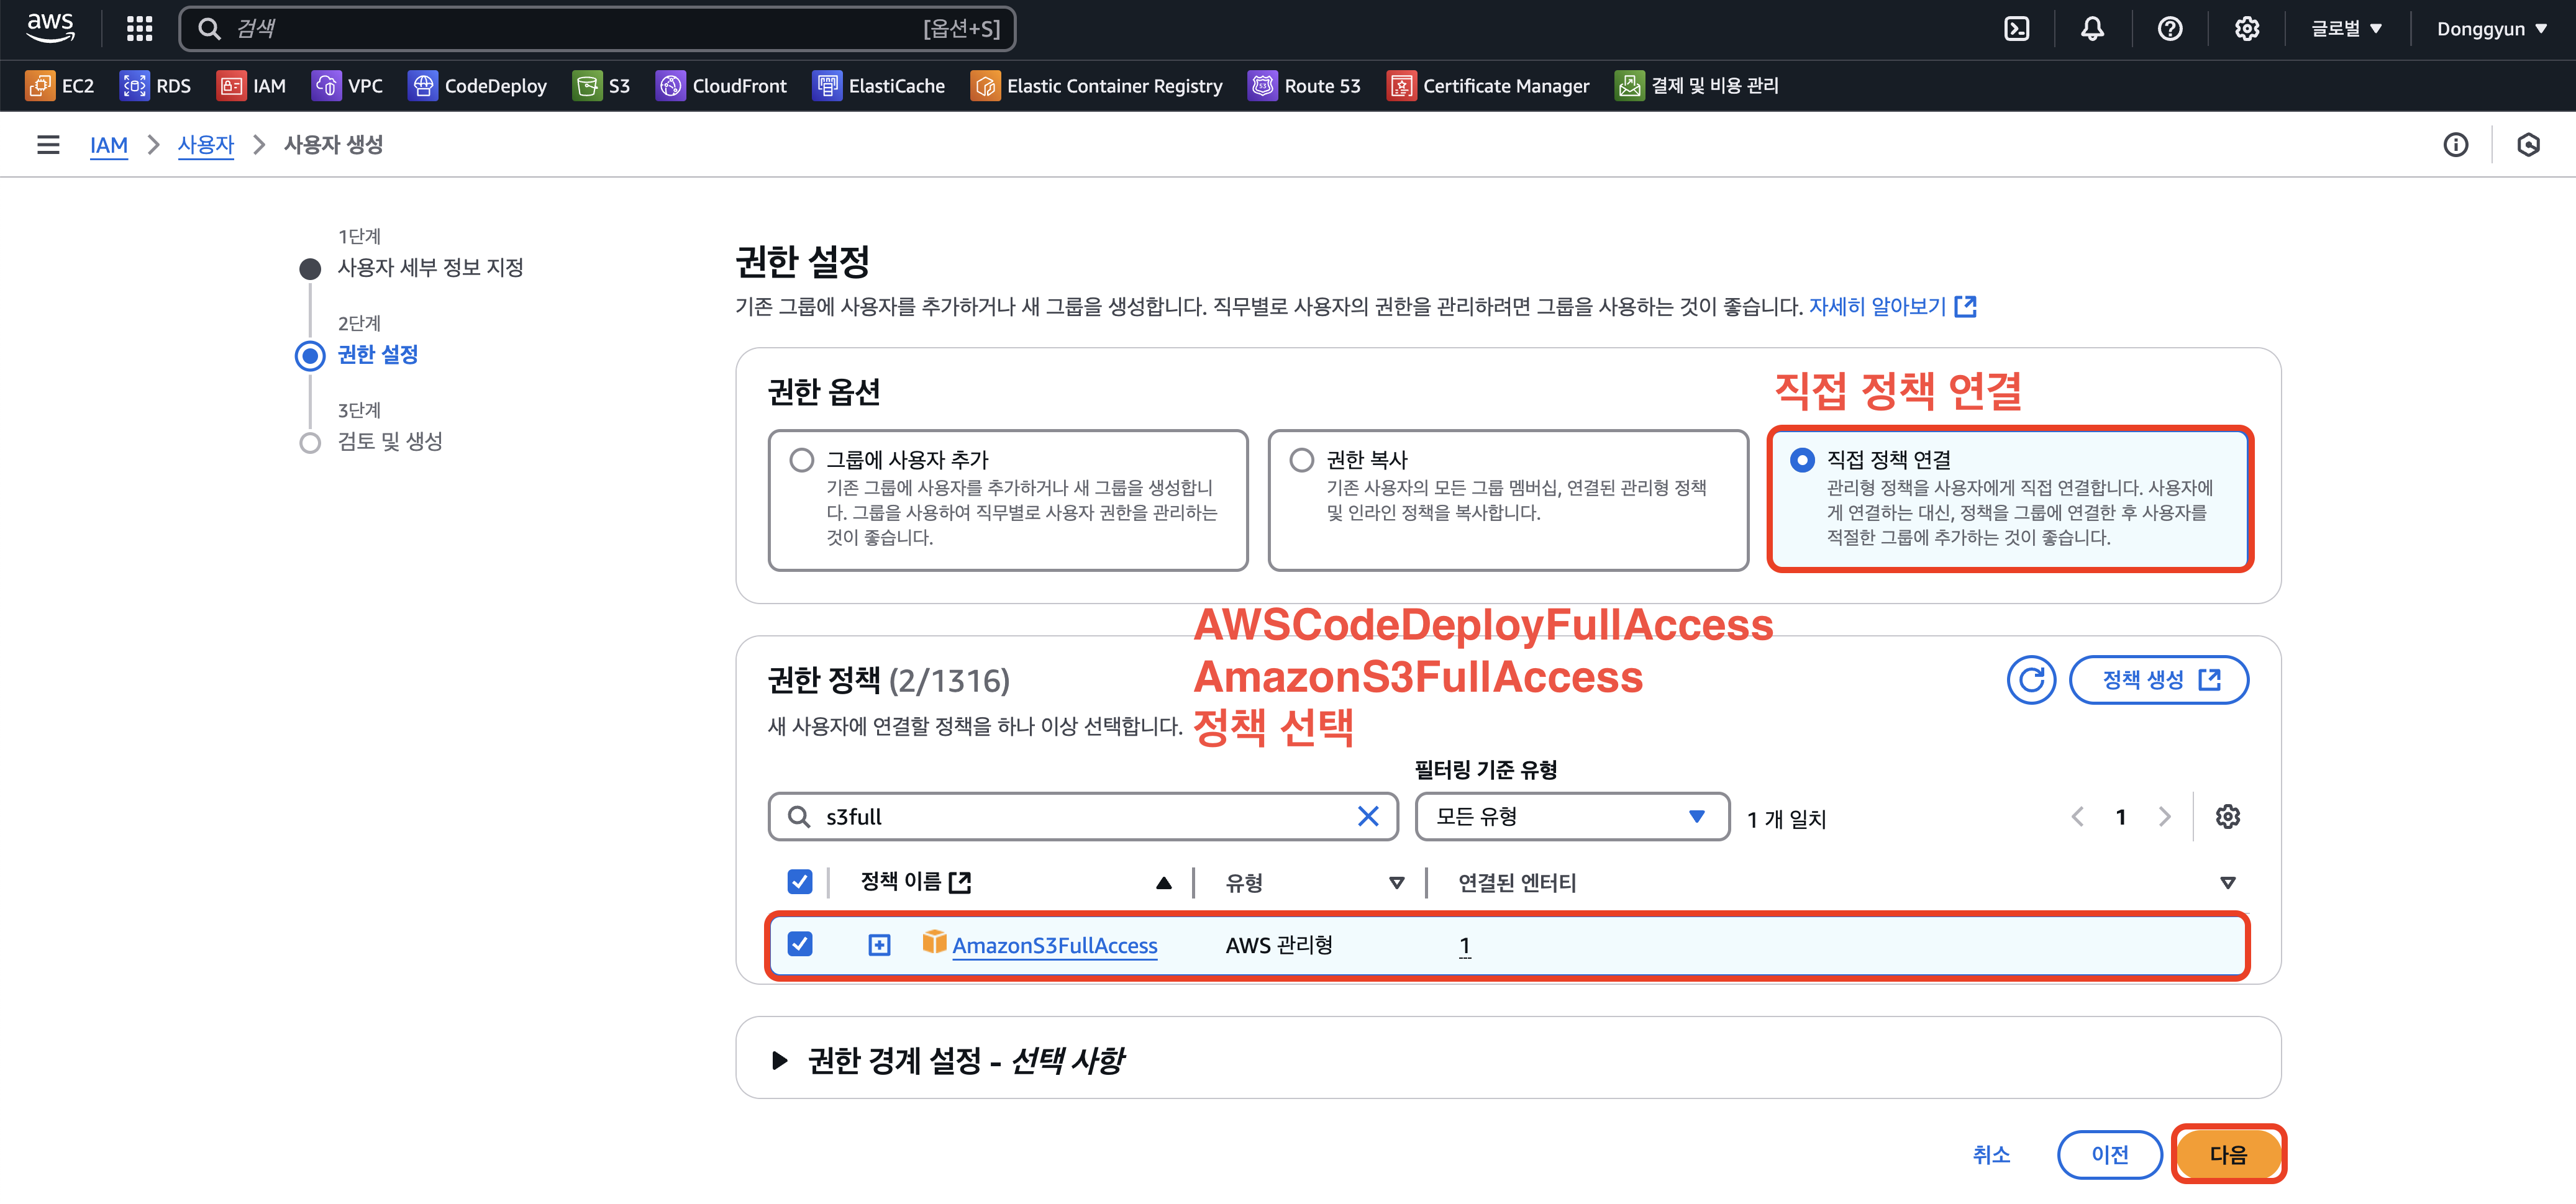The height and width of the screenshot is (1204, 2576).
Task: Open AWS CloudShell terminal icon
Action: (x=2016, y=29)
